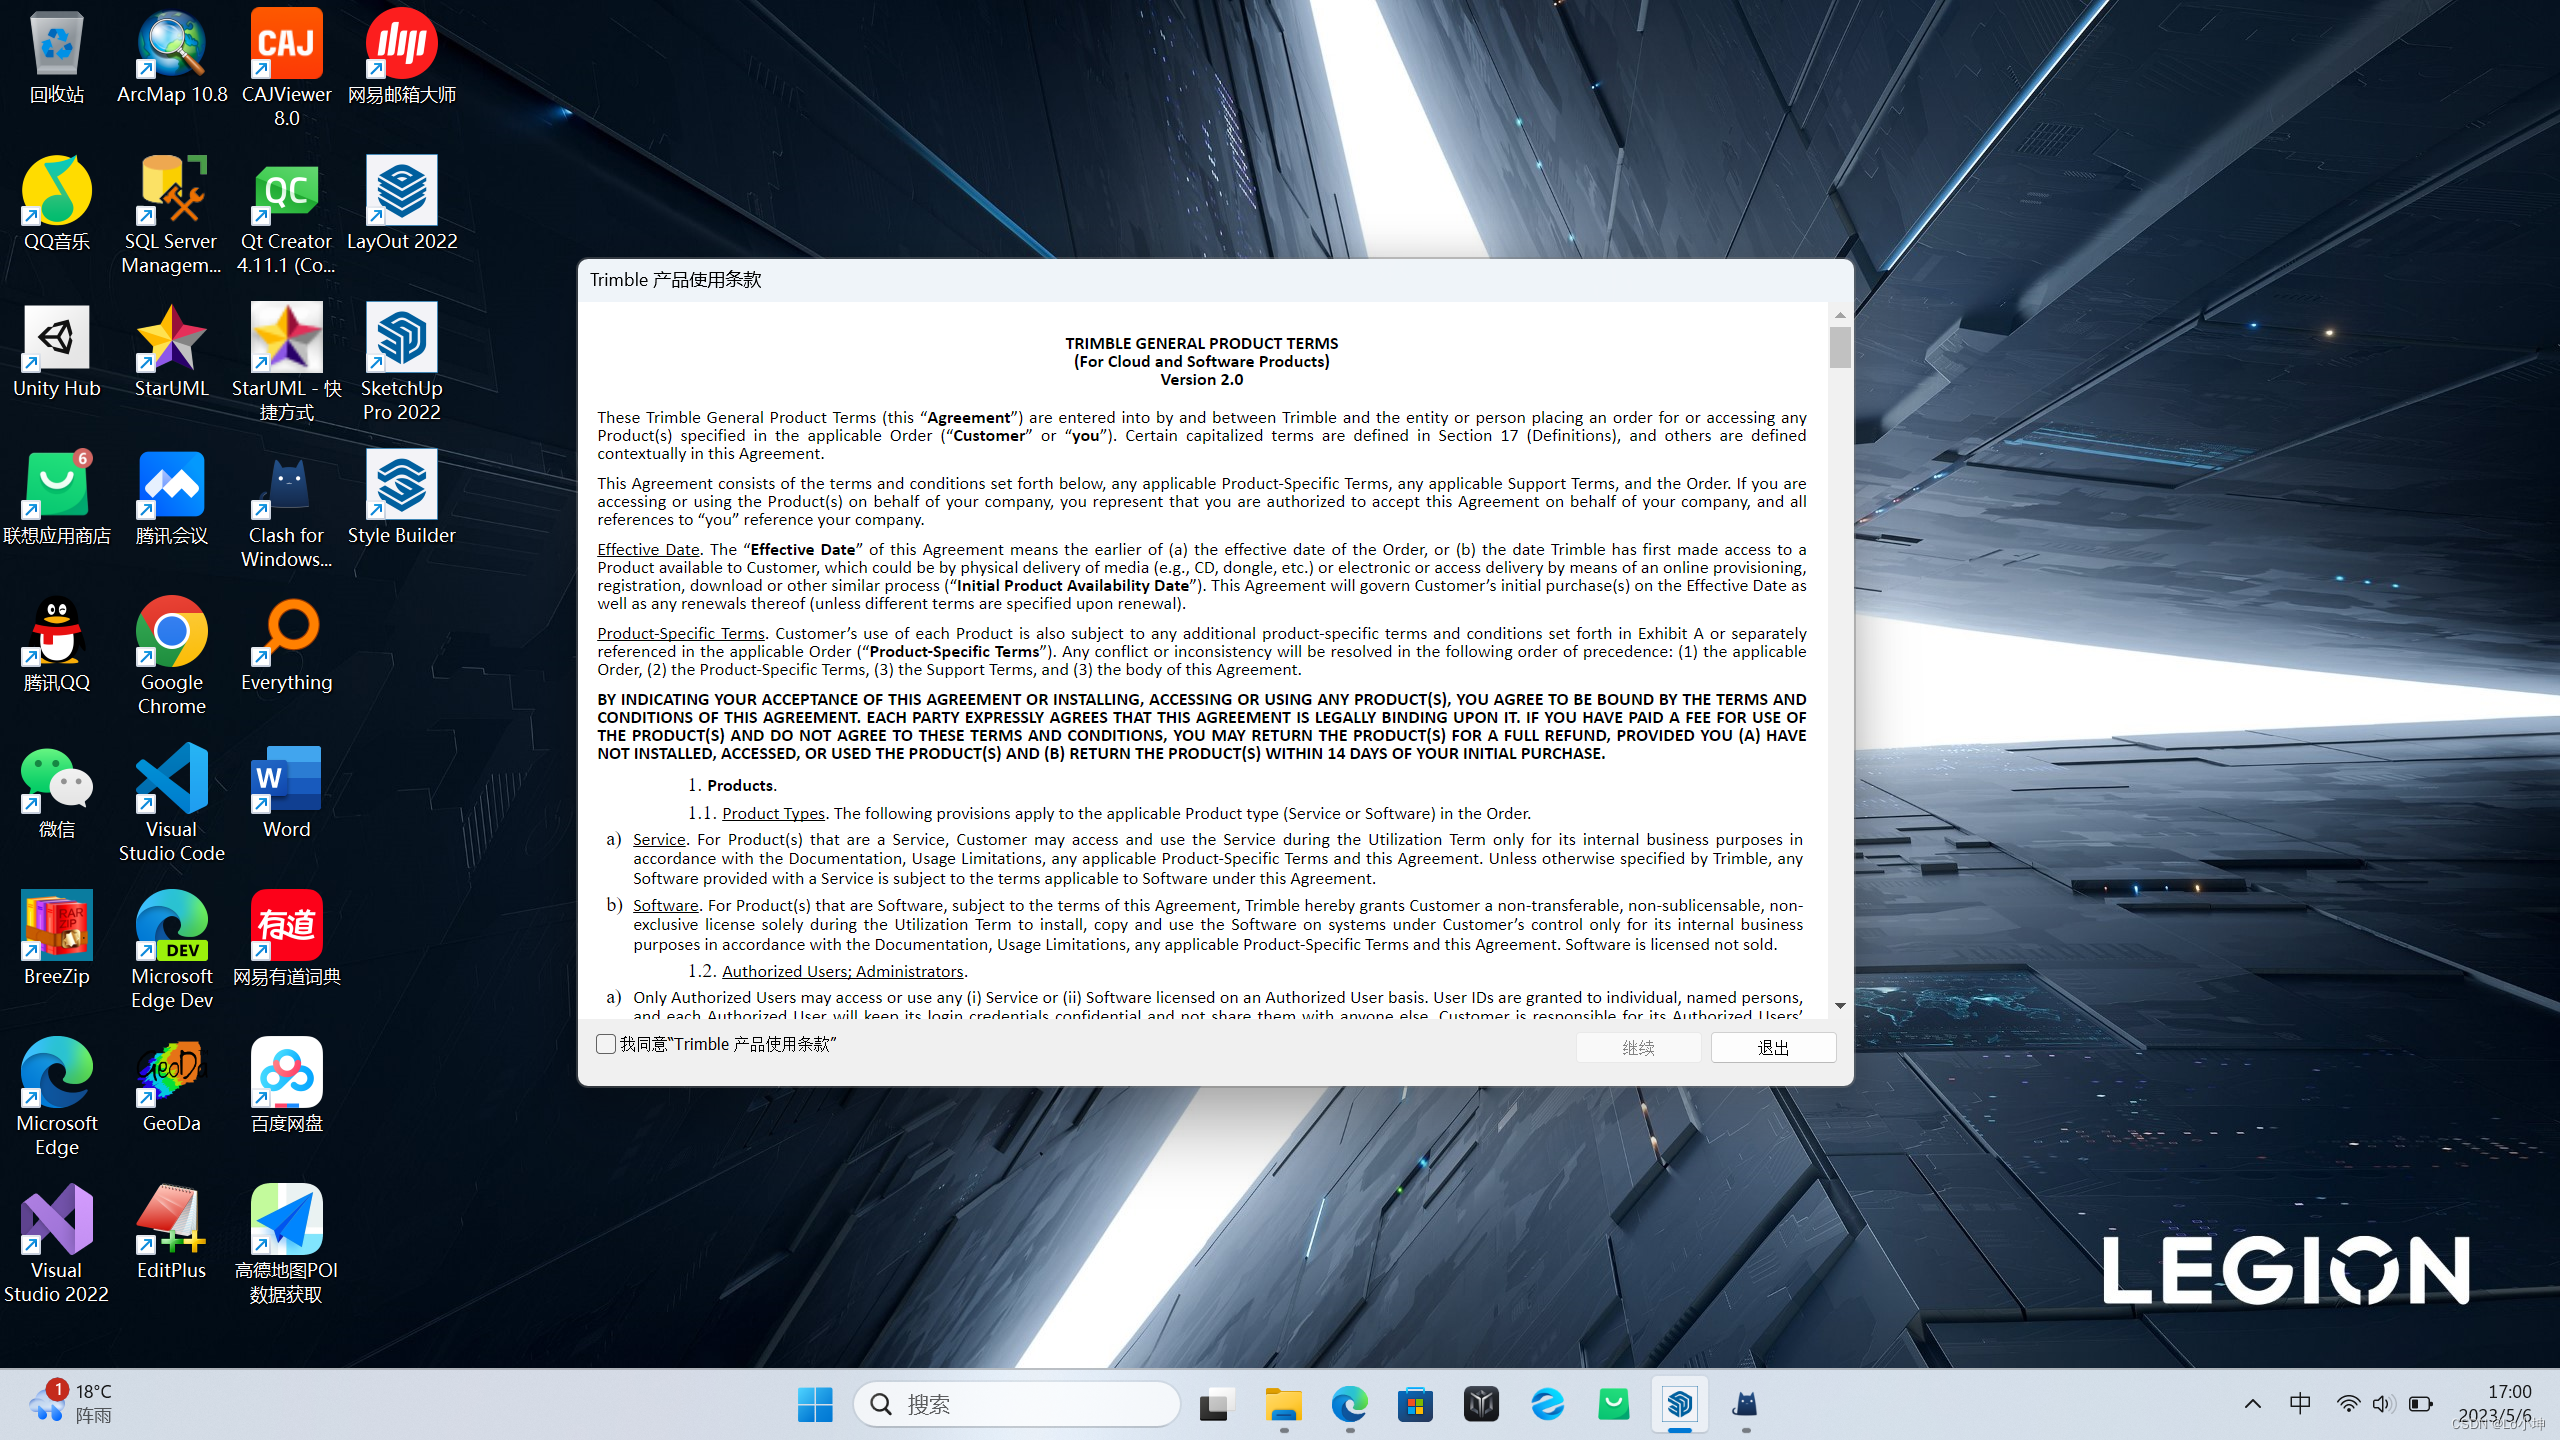This screenshot has height=1440, width=2560.
Task: Select the SketchUp Pro 2022 desktop icon
Action: (402, 362)
